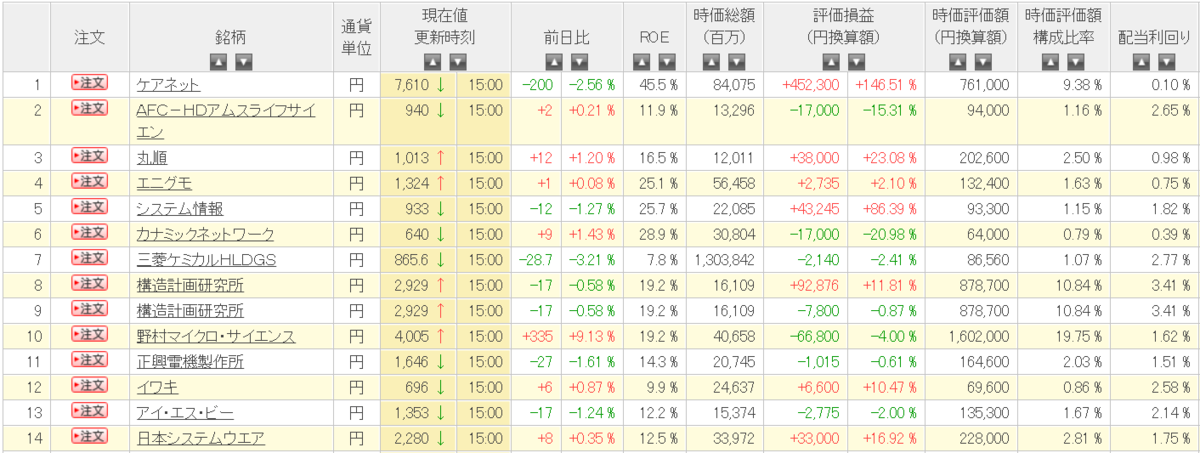Click 注文 button for システム情報
This screenshot has width=1200, height=453.
coord(89,206)
